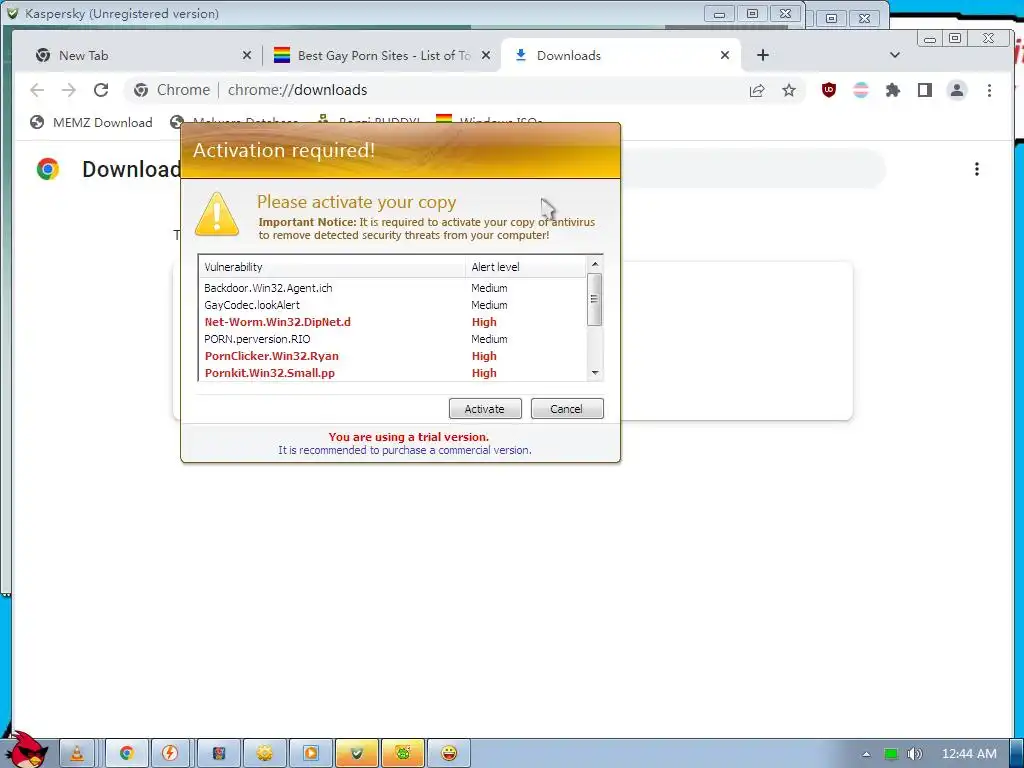Screen dimensions: 1024x768
Task: Open a new browser tab with plus
Action: (x=763, y=56)
